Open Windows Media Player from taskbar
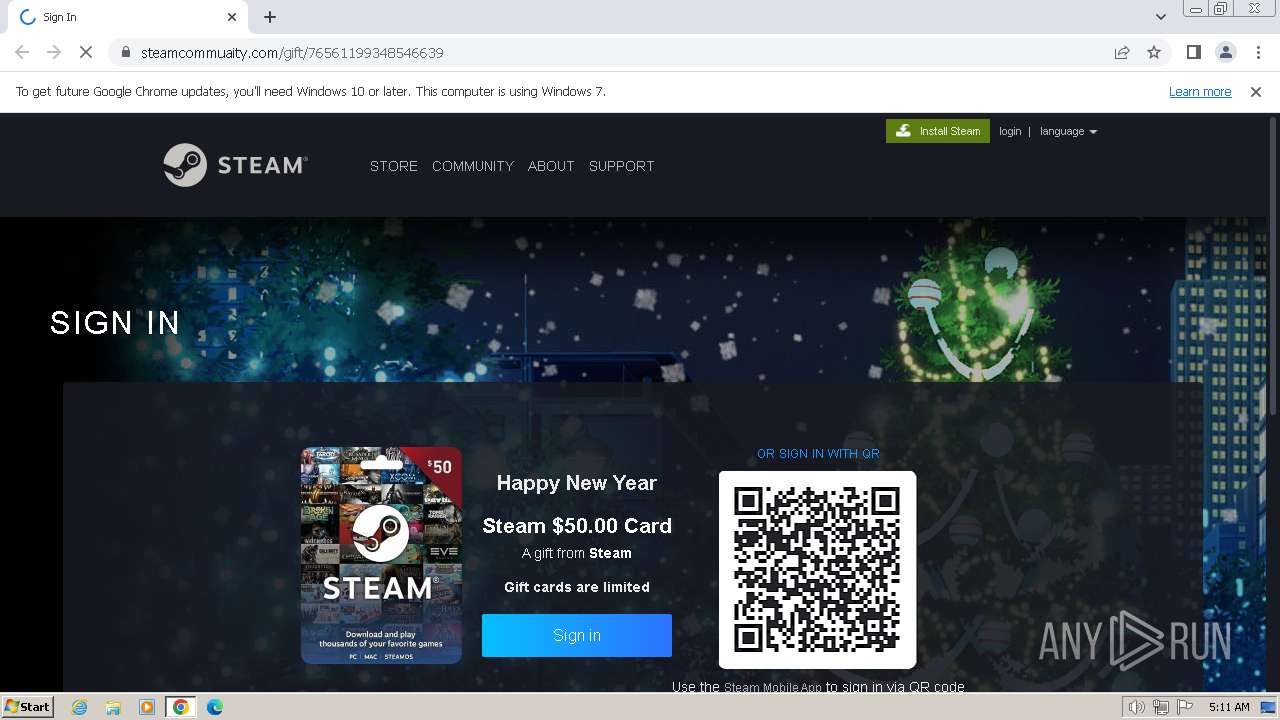Screen dimensions: 1280x720 point(147,707)
